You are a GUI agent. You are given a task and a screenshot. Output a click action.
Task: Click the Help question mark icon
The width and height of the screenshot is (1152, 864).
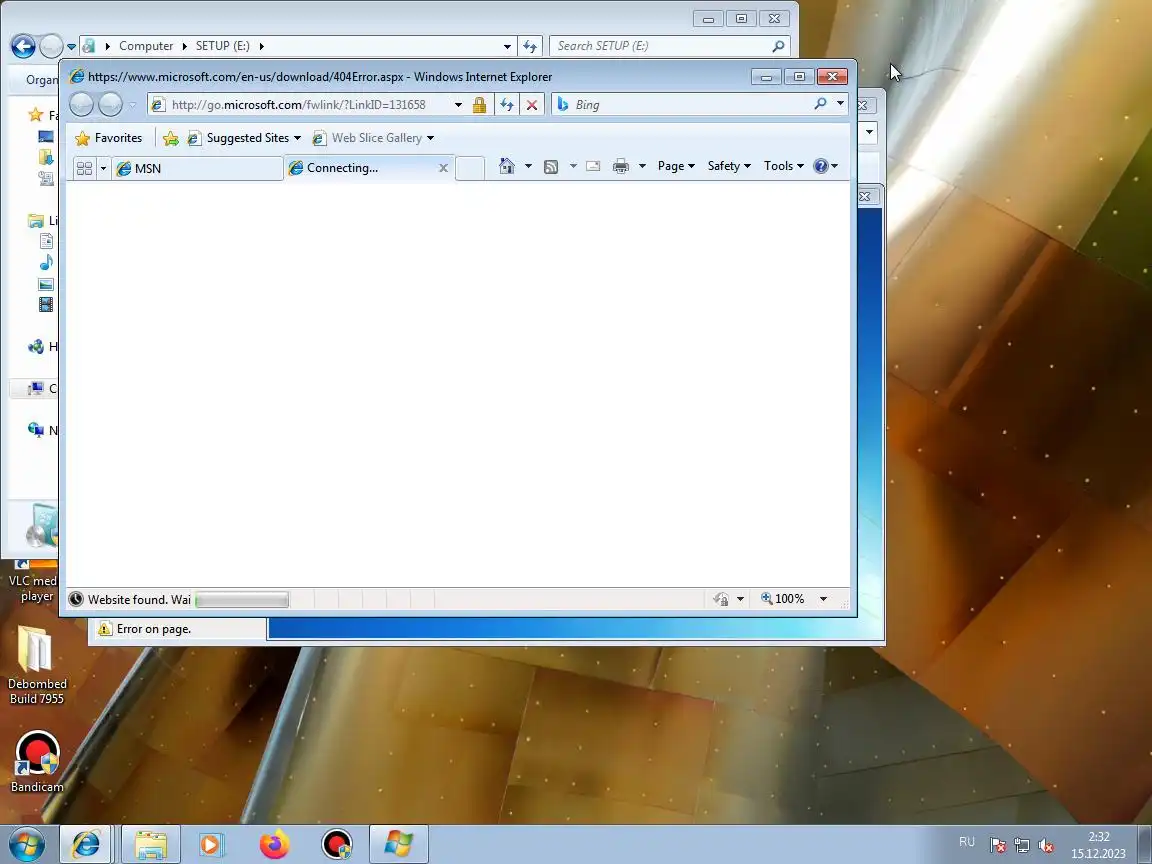821,166
